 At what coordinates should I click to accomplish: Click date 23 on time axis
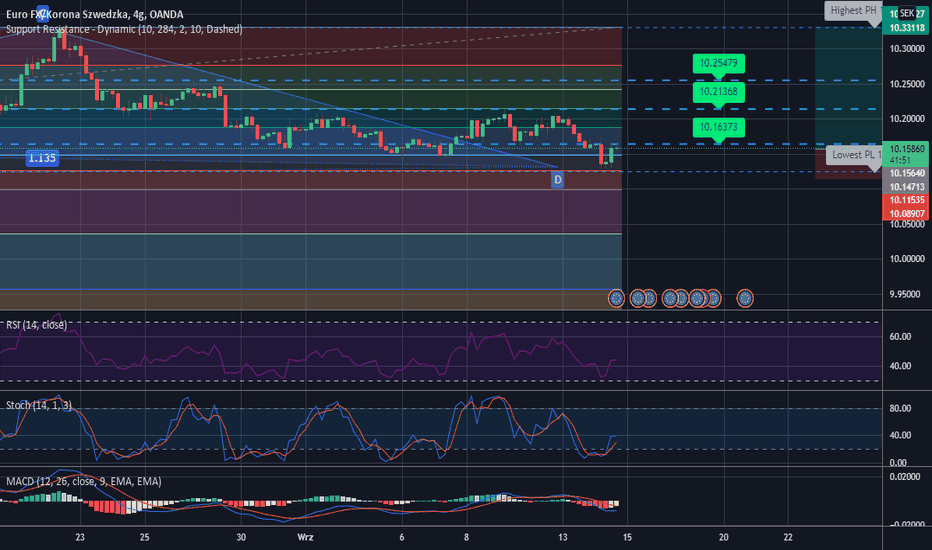coord(80,537)
